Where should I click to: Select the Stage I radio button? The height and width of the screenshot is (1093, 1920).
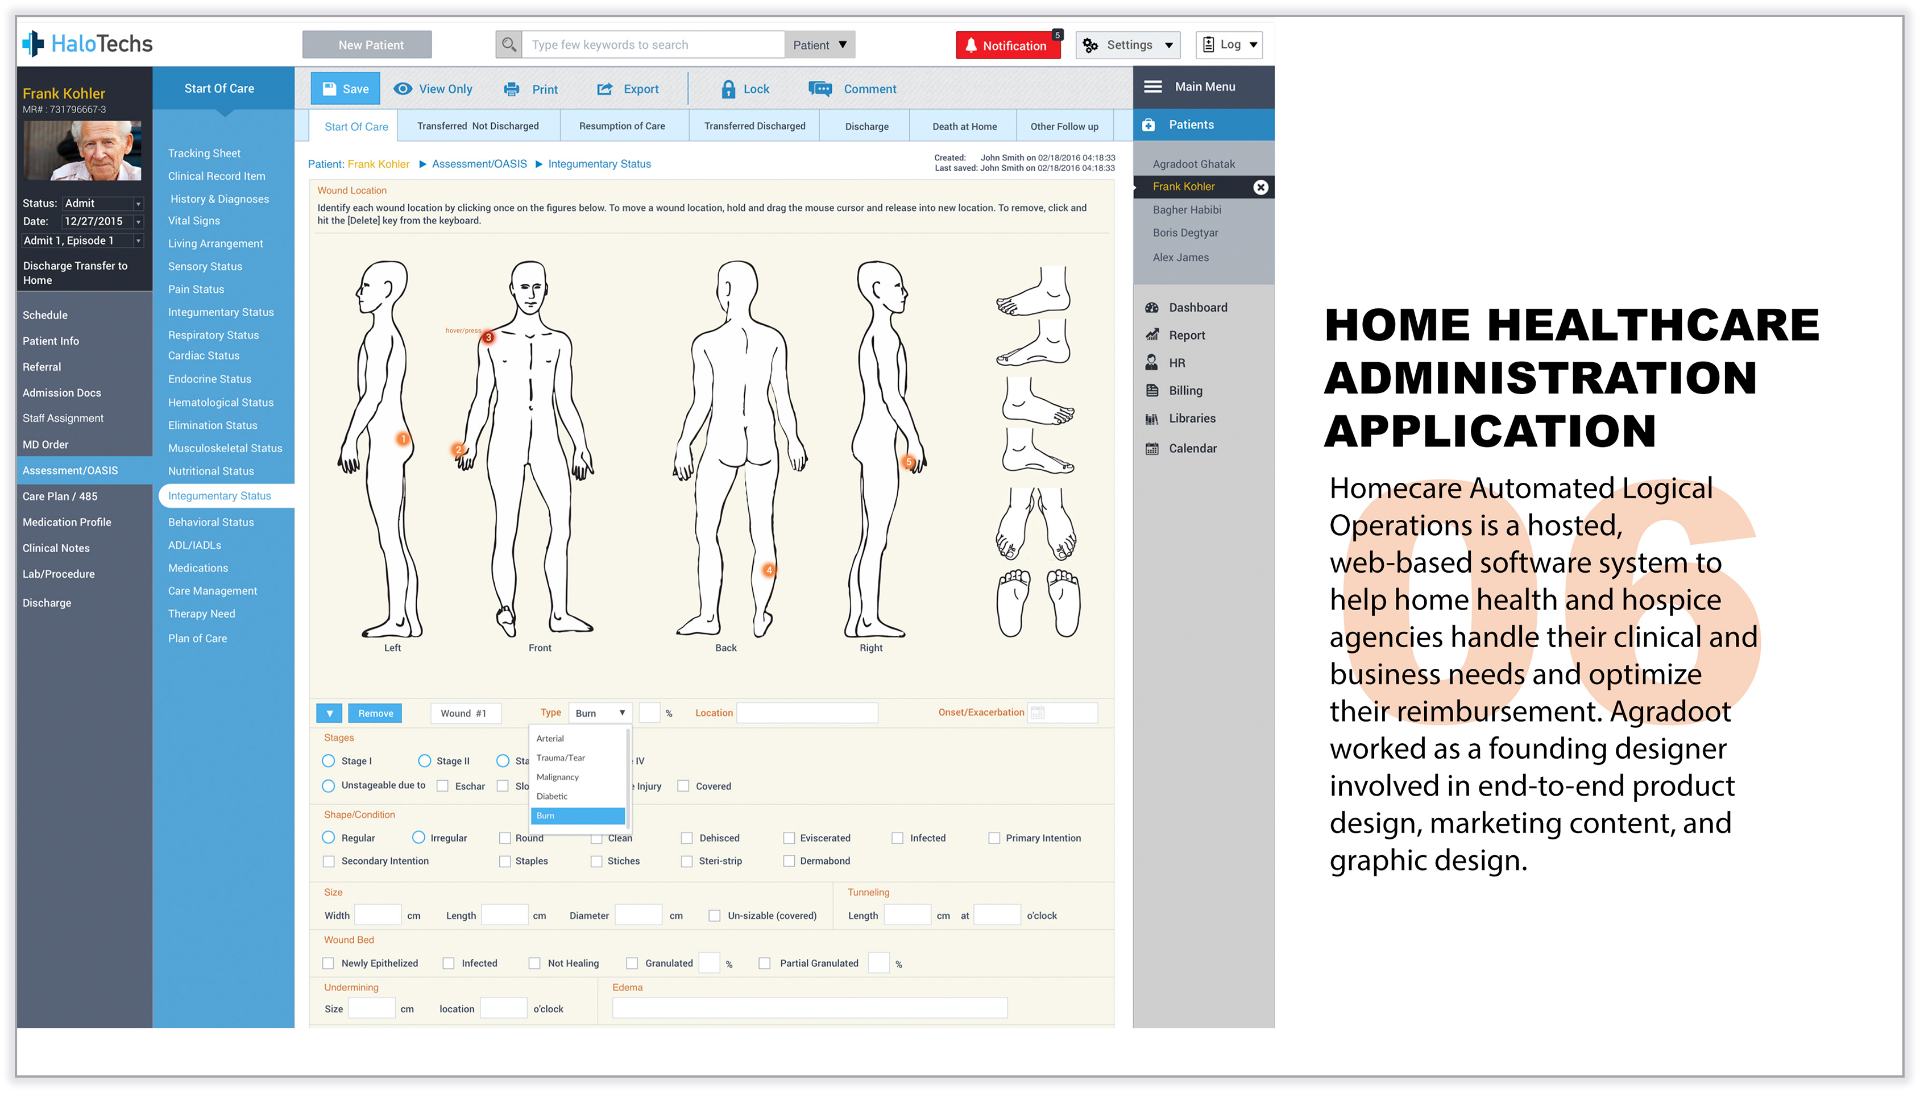[329, 761]
